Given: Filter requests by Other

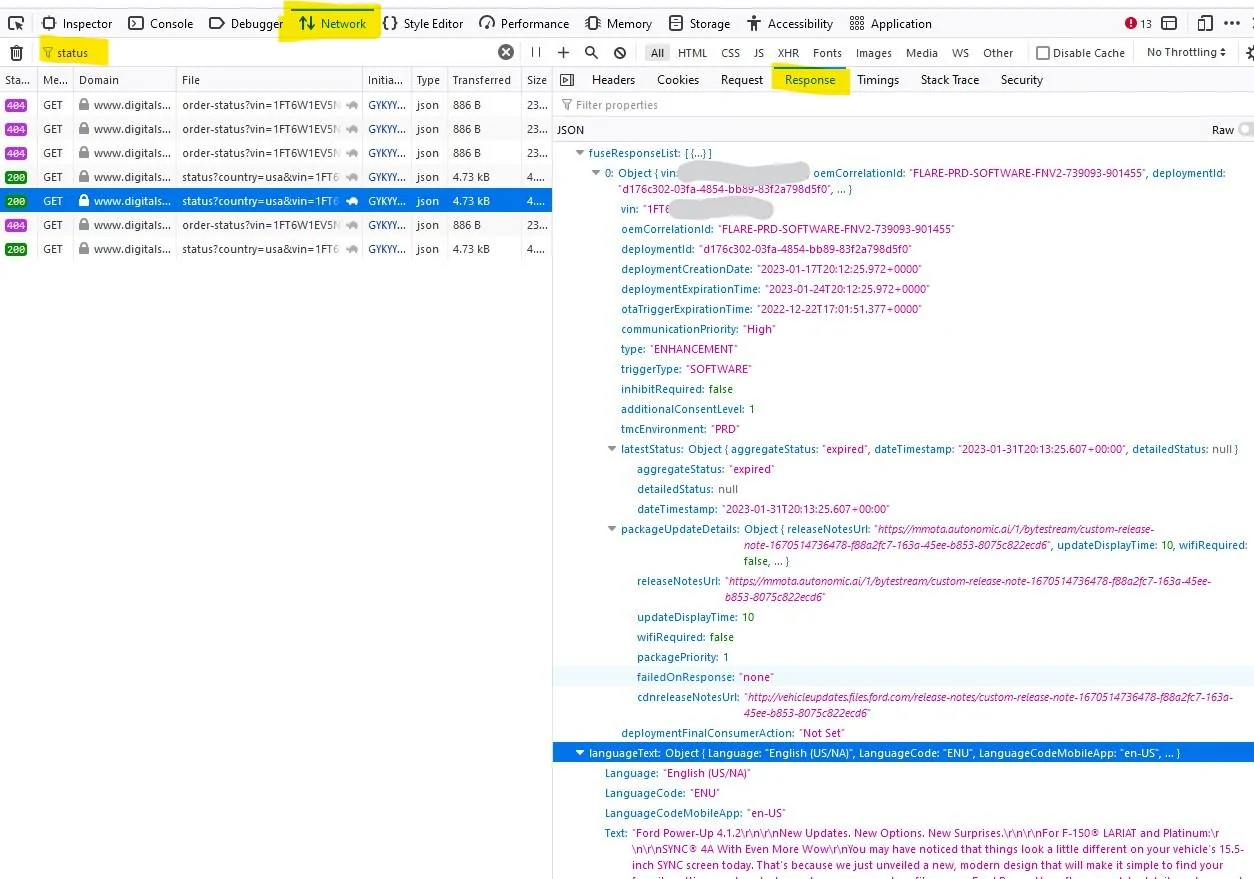Looking at the screenshot, I should click(998, 53).
